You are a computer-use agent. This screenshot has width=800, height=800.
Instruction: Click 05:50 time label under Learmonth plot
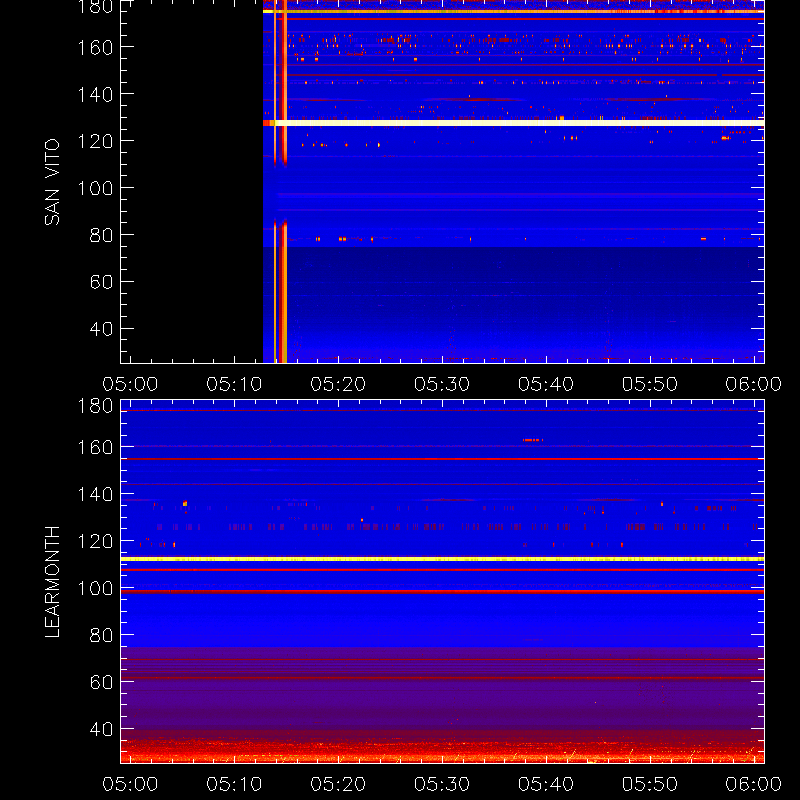point(650,784)
